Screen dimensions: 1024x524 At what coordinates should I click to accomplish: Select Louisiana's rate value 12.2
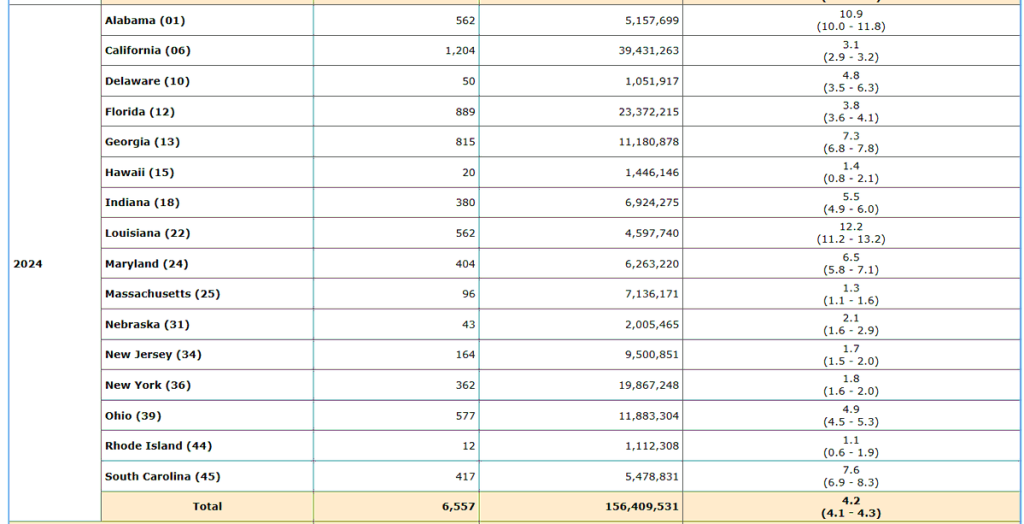tap(851, 227)
